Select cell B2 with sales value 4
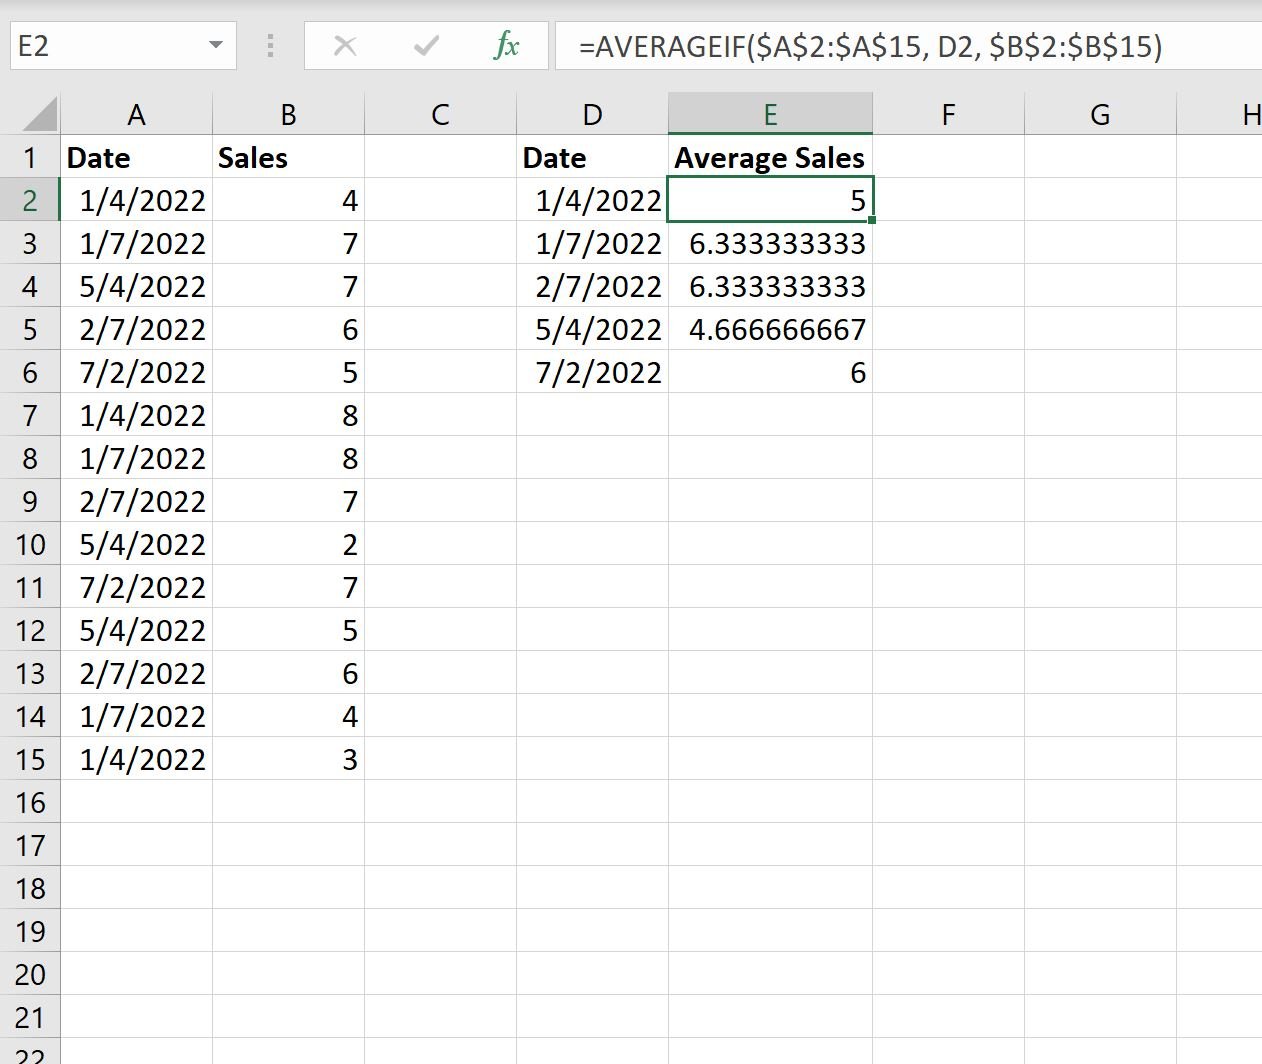The image size is (1262, 1064). click(x=288, y=200)
